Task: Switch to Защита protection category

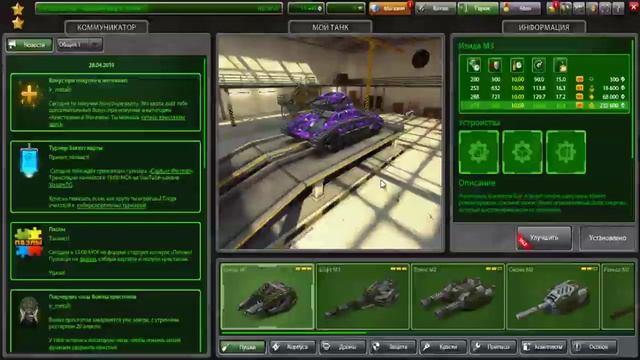Action: click(393, 347)
